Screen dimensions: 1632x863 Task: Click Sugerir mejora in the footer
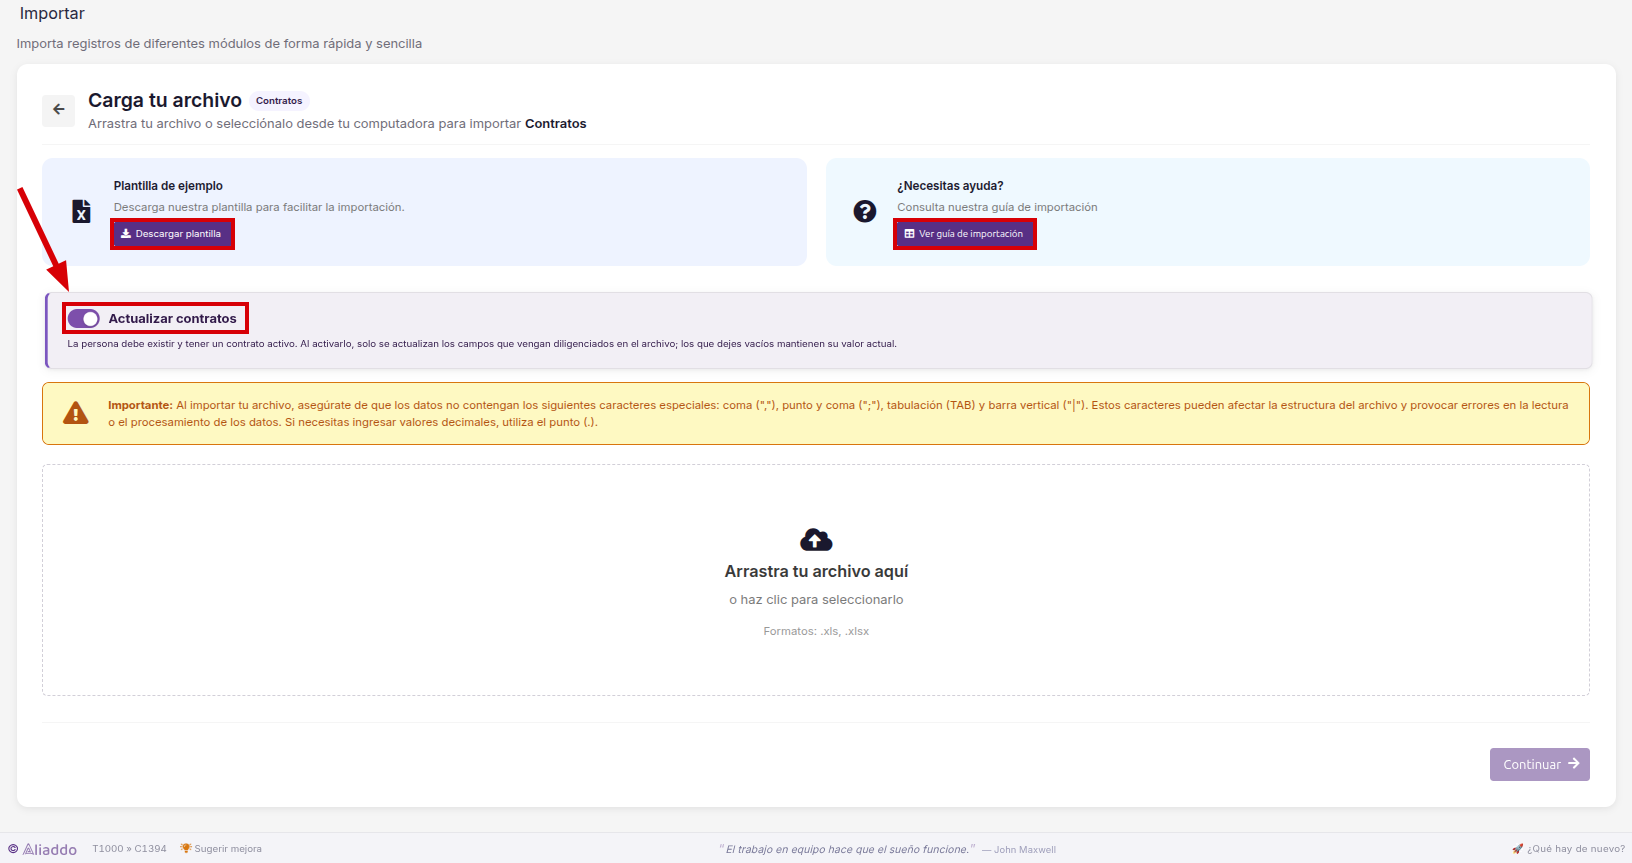221,849
